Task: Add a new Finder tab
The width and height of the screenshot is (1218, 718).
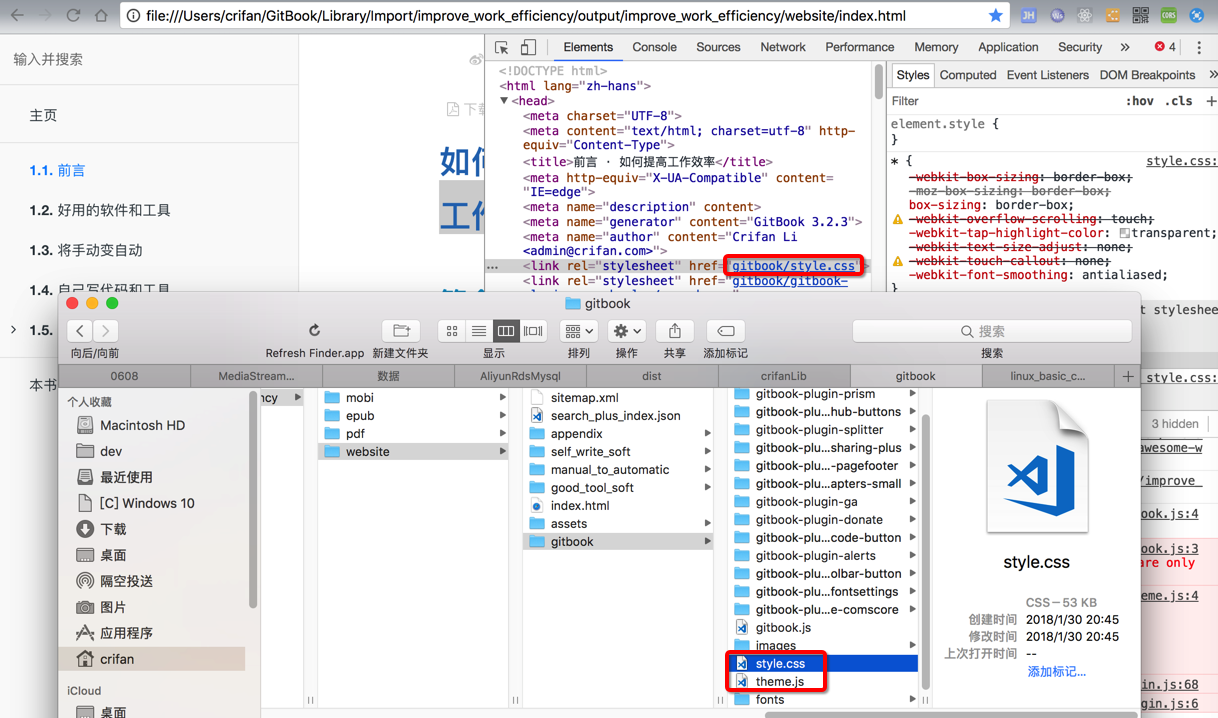Action: 1128,376
